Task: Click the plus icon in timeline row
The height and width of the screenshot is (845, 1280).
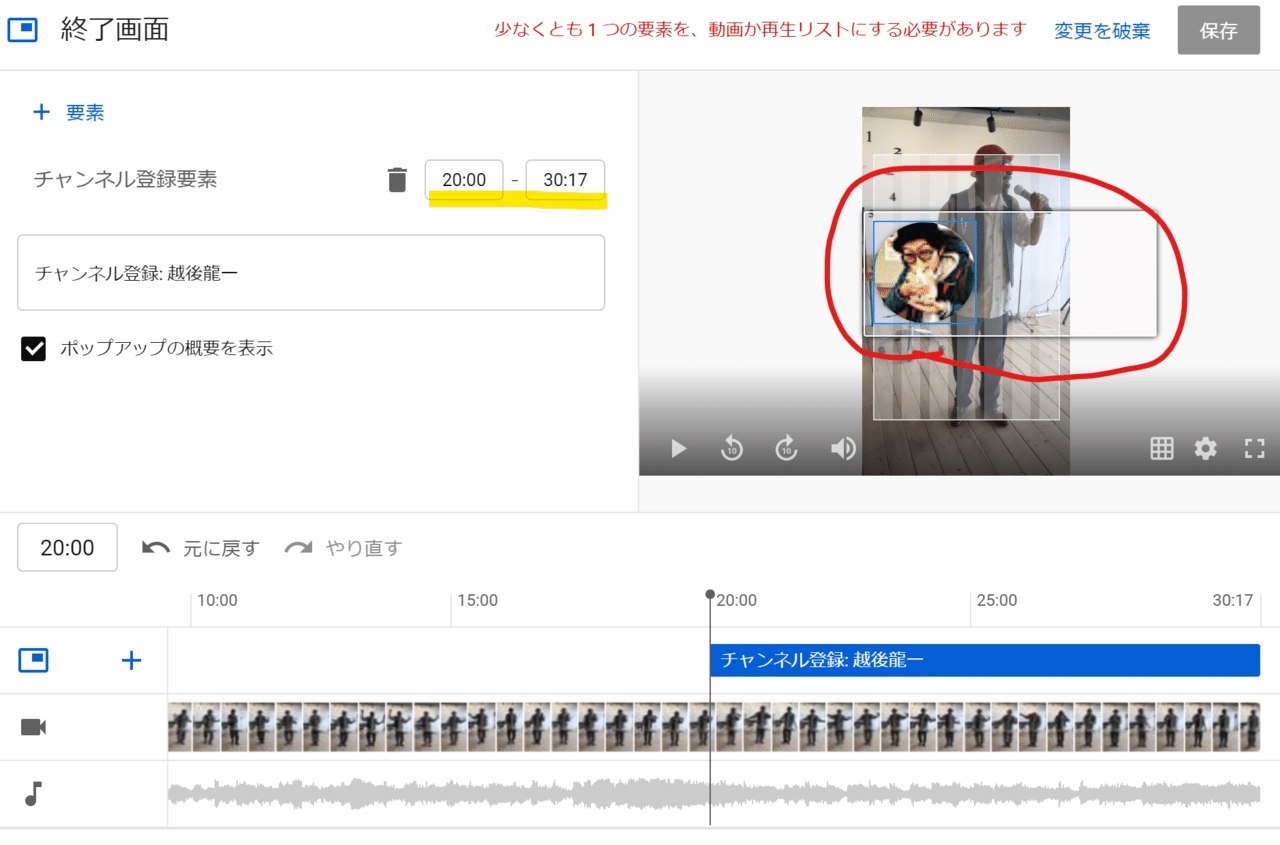Action: 131,660
